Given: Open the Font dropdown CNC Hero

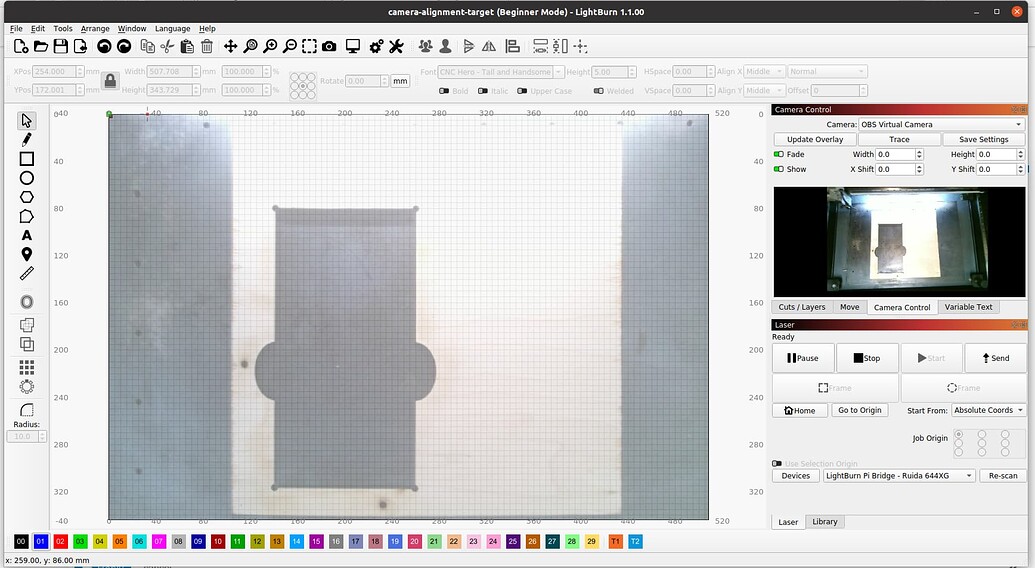Looking at the screenshot, I should coord(501,72).
